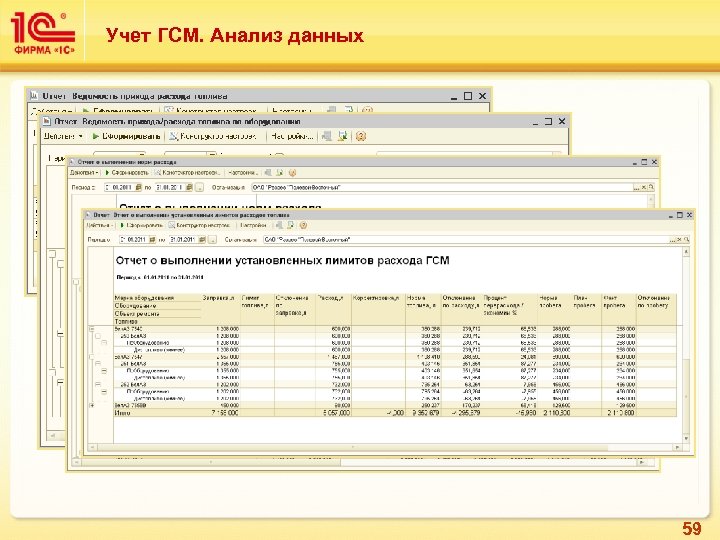Viewport: 720px width, 540px height.
Task: Expand the БелАЗ 75600 group row
Action: coord(92,405)
